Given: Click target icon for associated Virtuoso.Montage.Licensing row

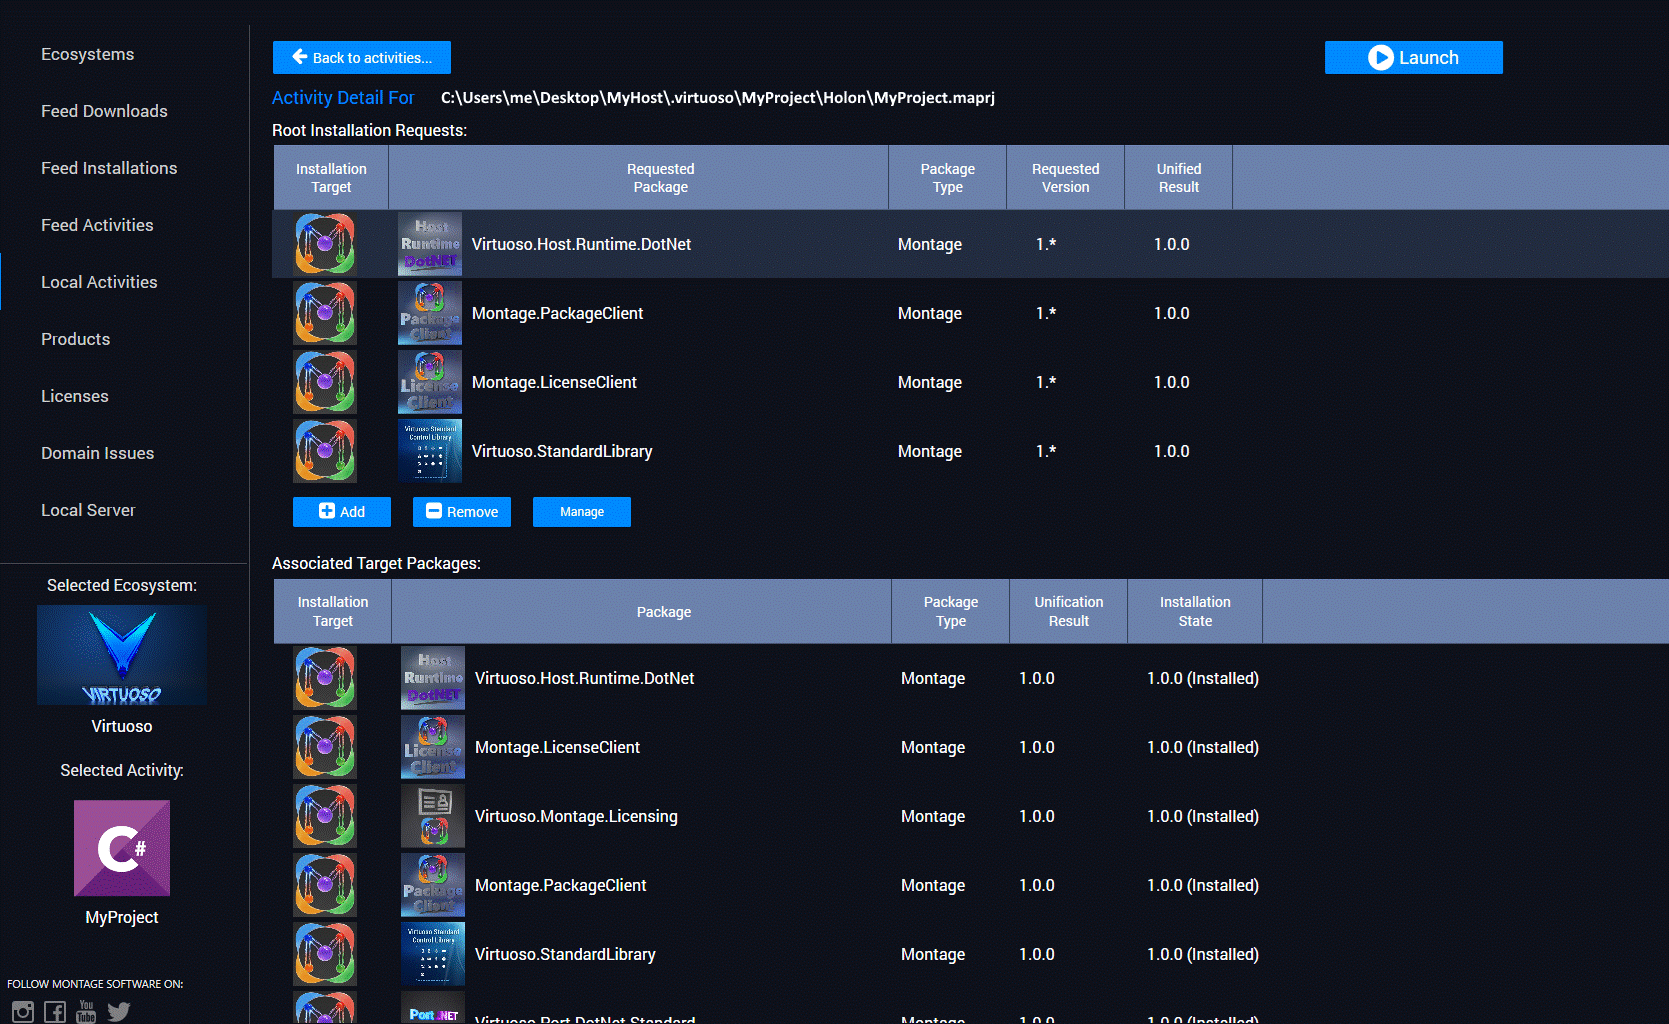Looking at the screenshot, I should (x=325, y=816).
